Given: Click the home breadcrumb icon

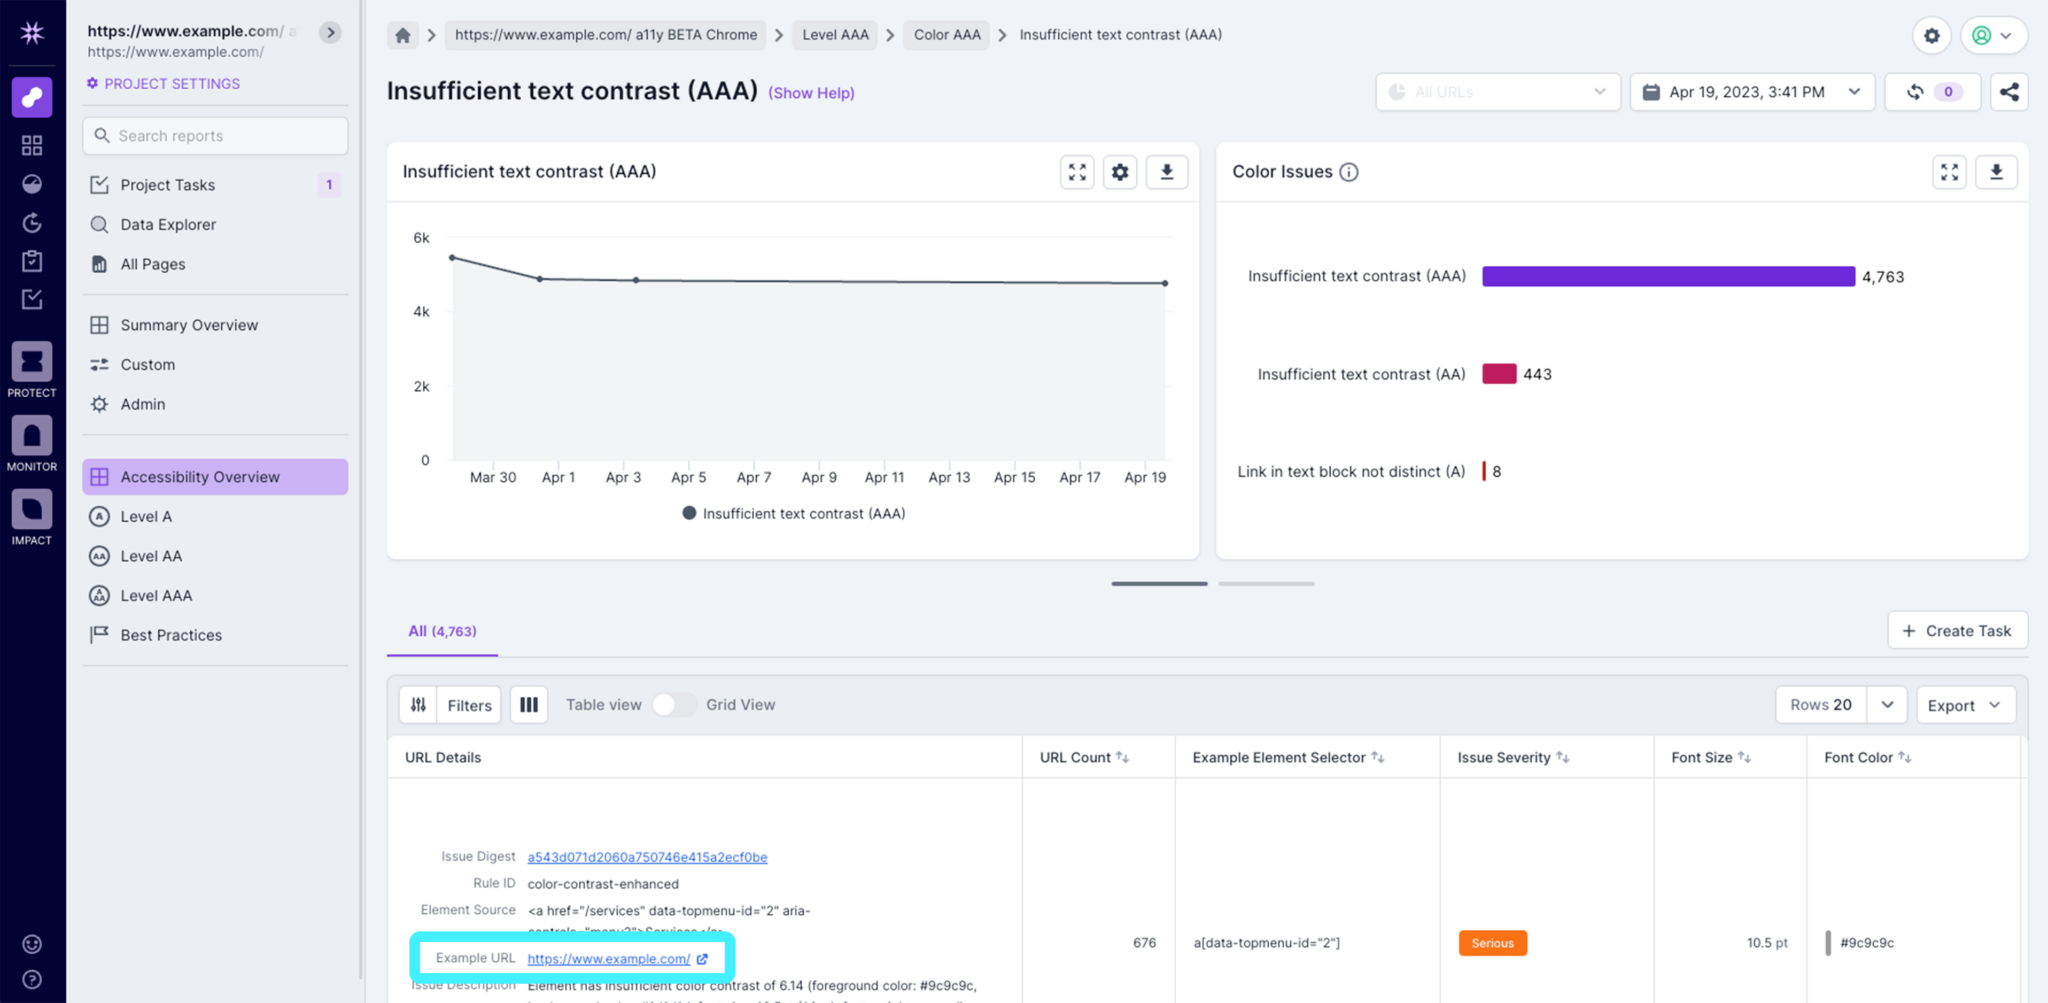Looking at the screenshot, I should coord(403,35).
